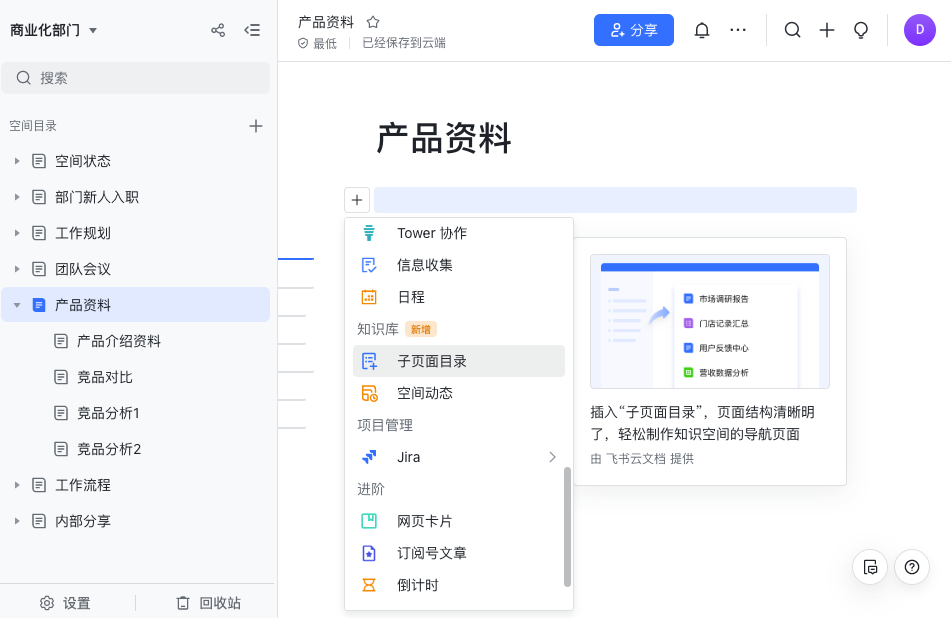
Task: Choose 倒计时 in the insert menu
Action: (x=418, y=585)
